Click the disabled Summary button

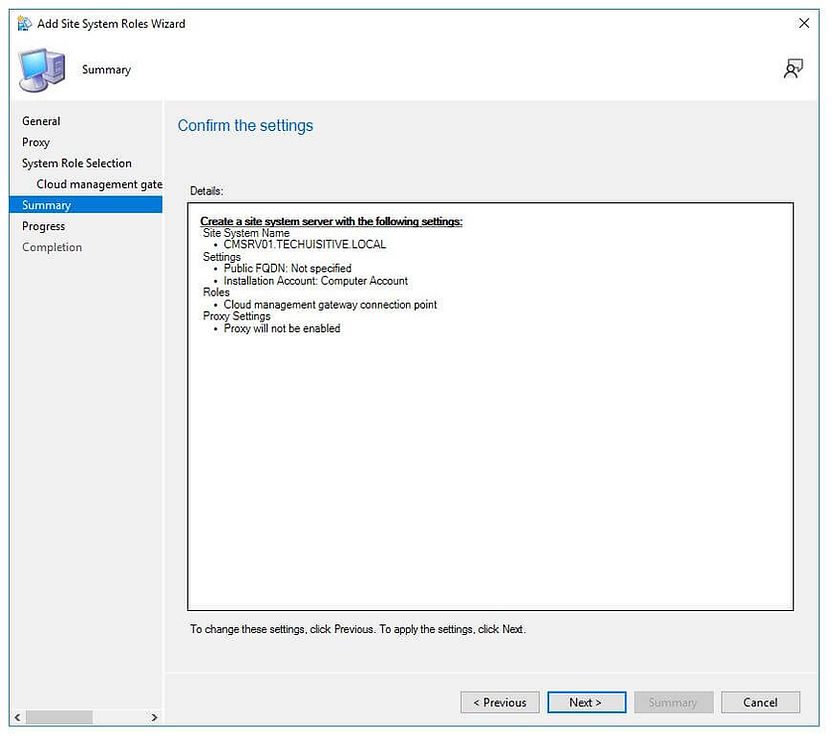pyautogui.click(x=673, y=702)
